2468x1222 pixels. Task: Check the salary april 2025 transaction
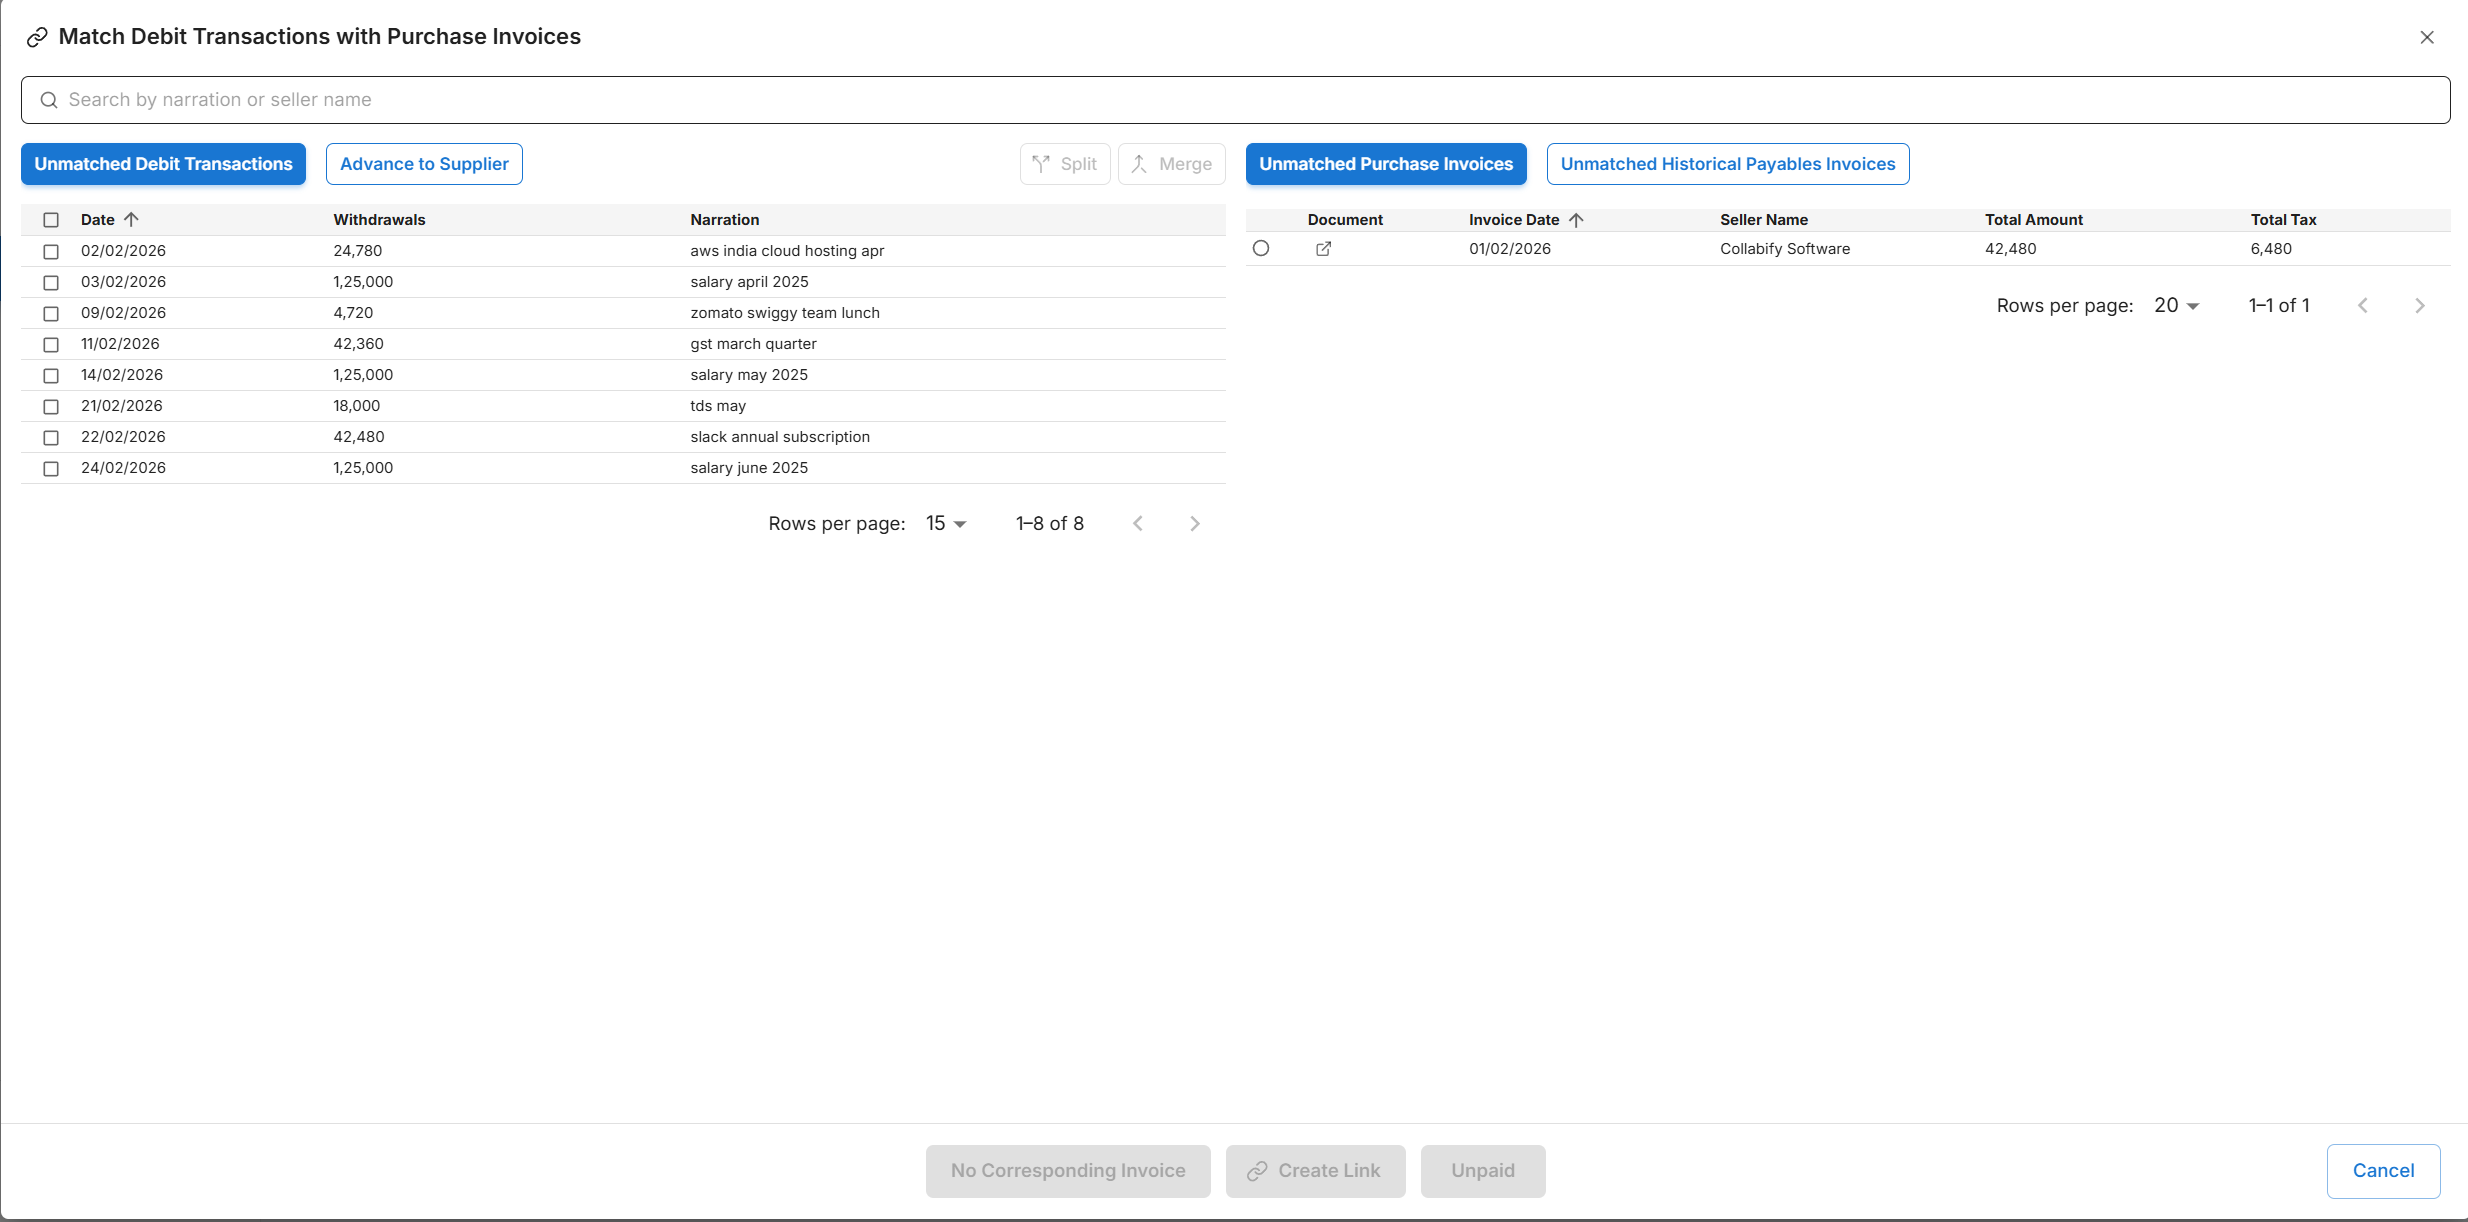pos(51,283)
